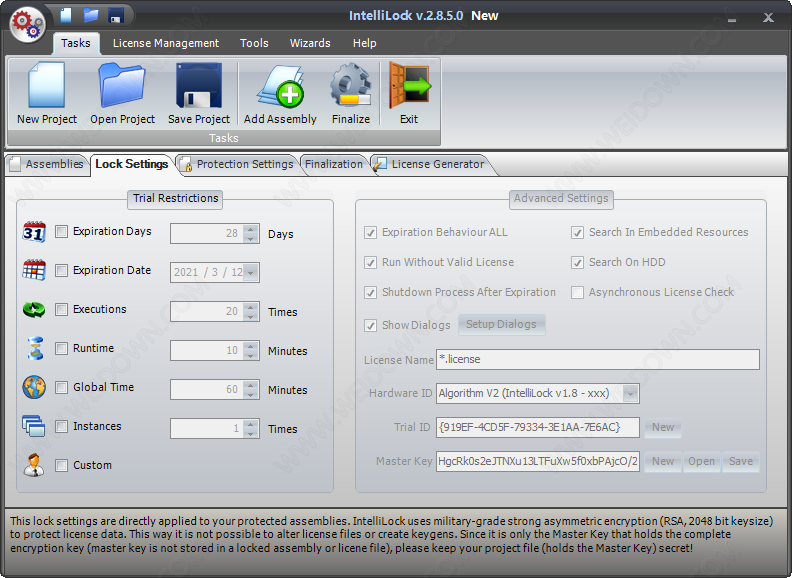The image size is (792, 578).
Task: Open a project with the Open Project icon
Action: [122, 85]
